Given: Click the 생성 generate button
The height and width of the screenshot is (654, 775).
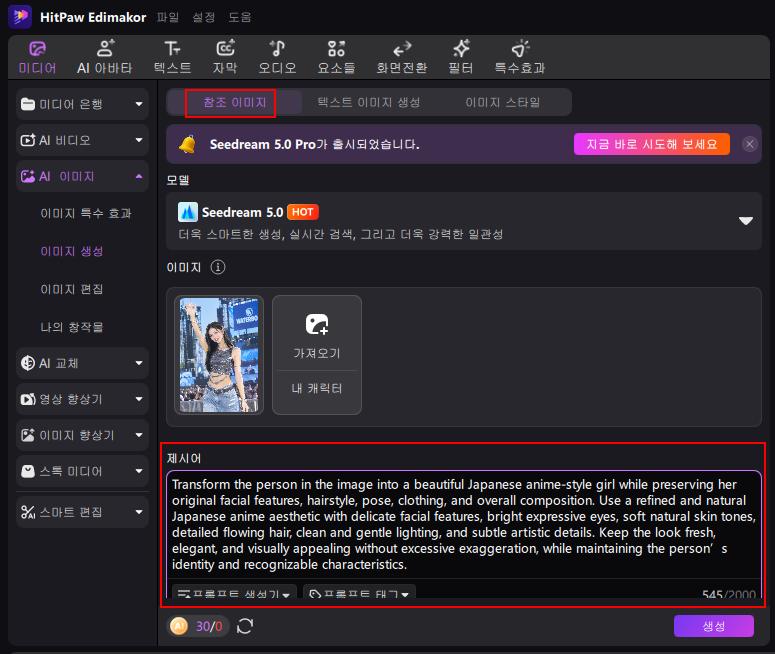Looking at the screenshot, I should pos(714,626).
